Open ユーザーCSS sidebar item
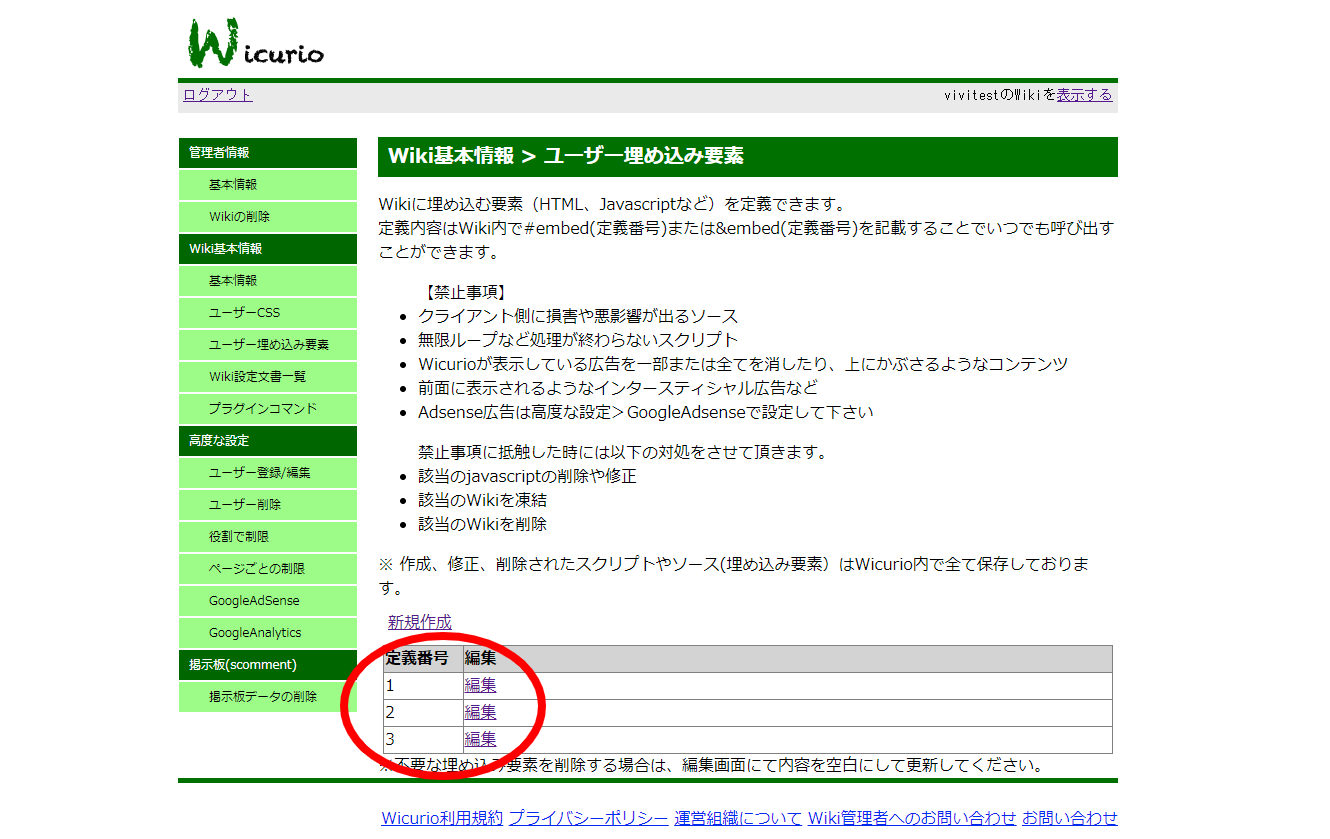 point(244,313)
